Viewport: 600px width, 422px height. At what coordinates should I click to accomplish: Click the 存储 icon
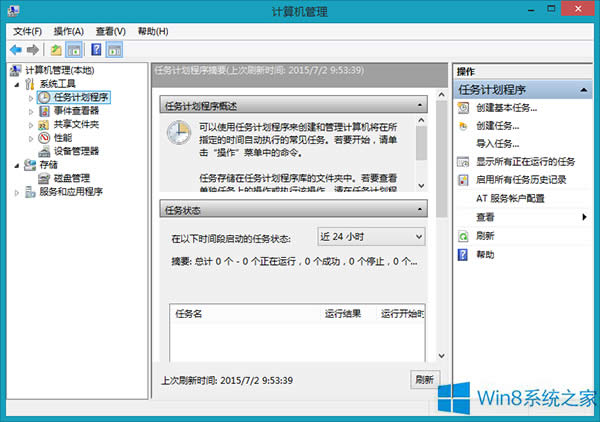[30, 165]
